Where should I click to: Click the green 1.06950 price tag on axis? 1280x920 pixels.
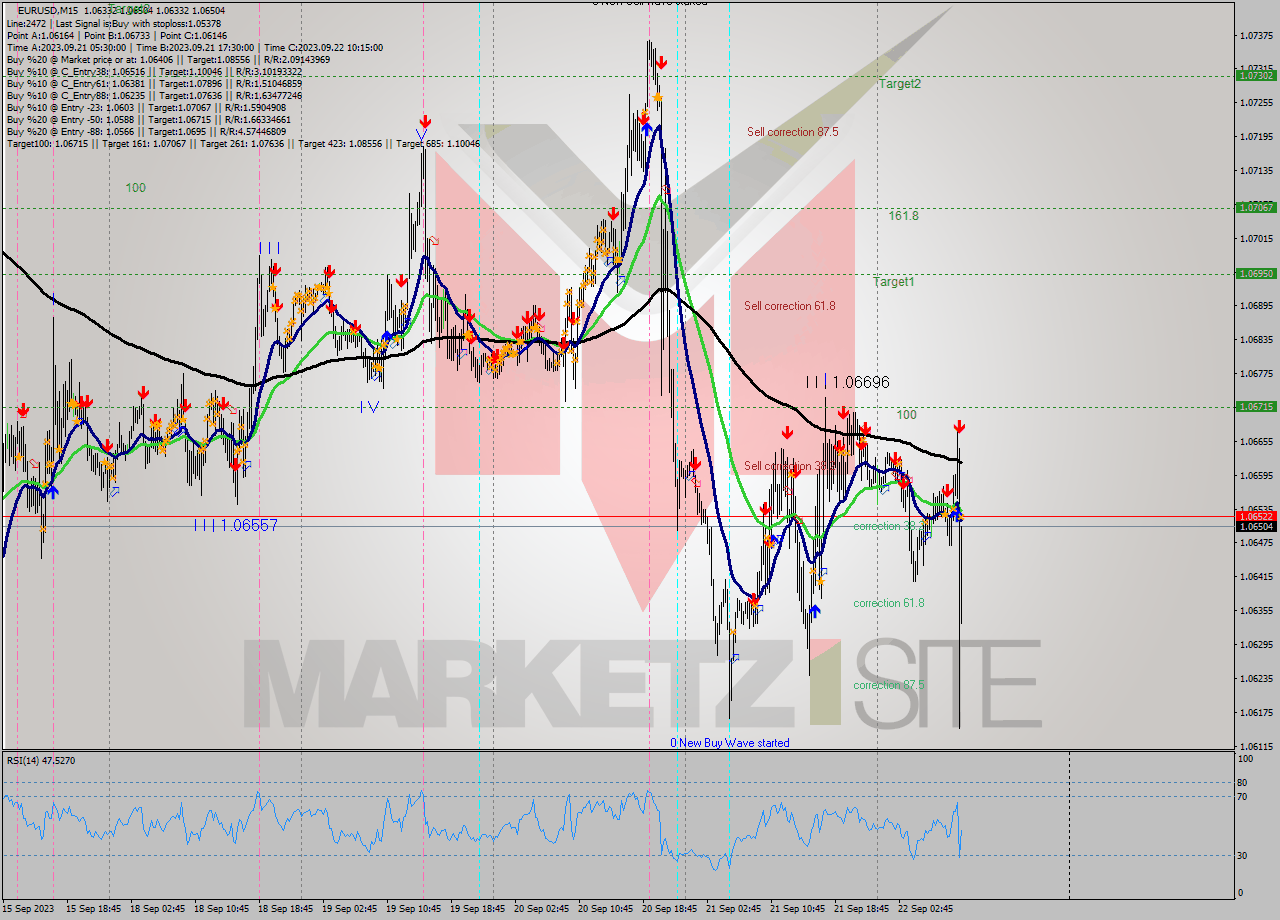tap(1255, 273)
